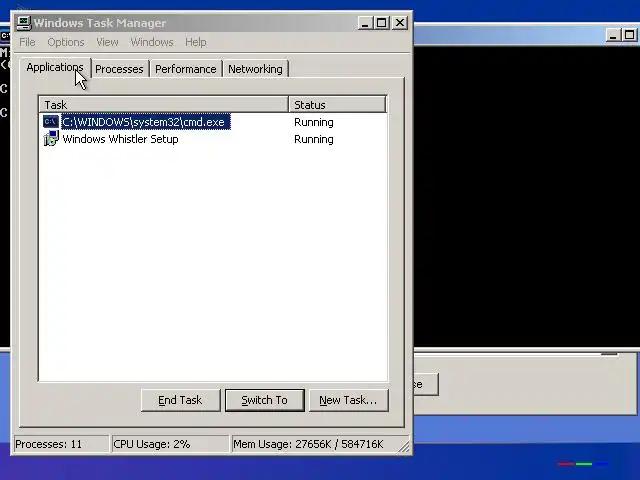Minimize the command prompt window behind
This screenshot has height=480, width=640.
613,36
